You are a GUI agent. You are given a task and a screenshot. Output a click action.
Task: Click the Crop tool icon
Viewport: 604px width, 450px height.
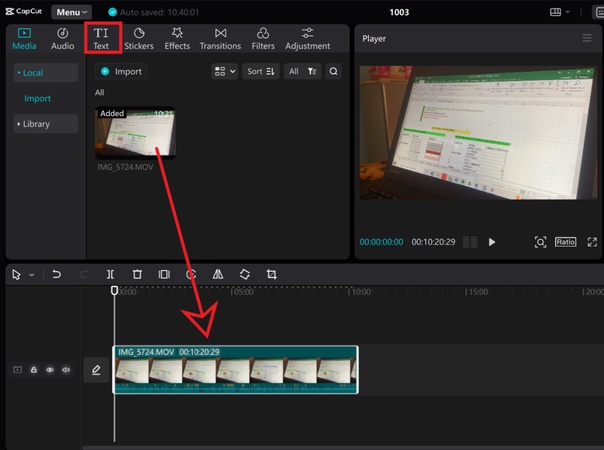[x=272, y=274]
